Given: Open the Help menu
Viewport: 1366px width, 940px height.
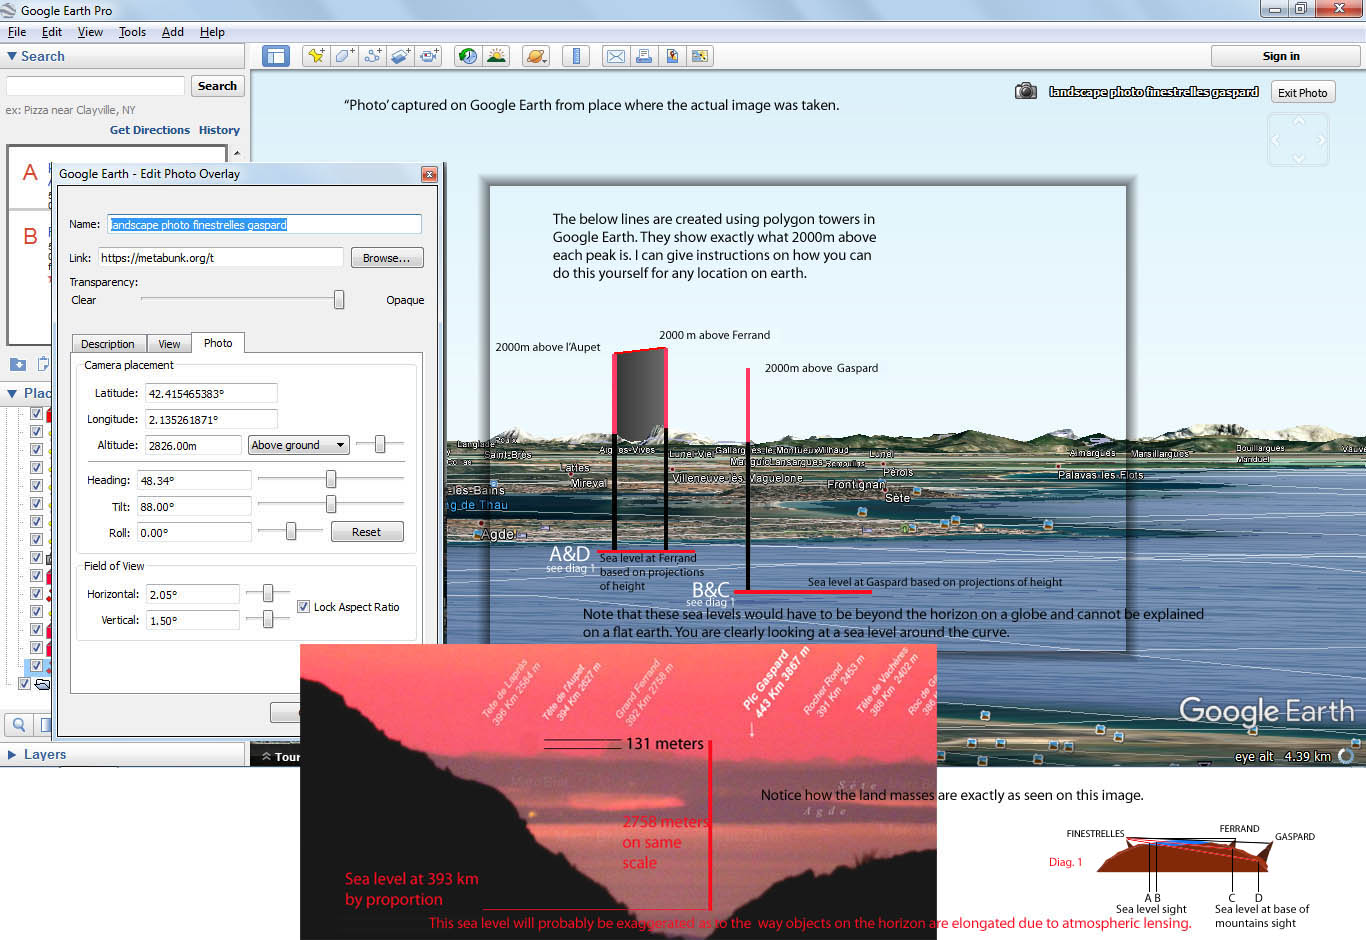Looking at the screenshot, I should point(212,32).
